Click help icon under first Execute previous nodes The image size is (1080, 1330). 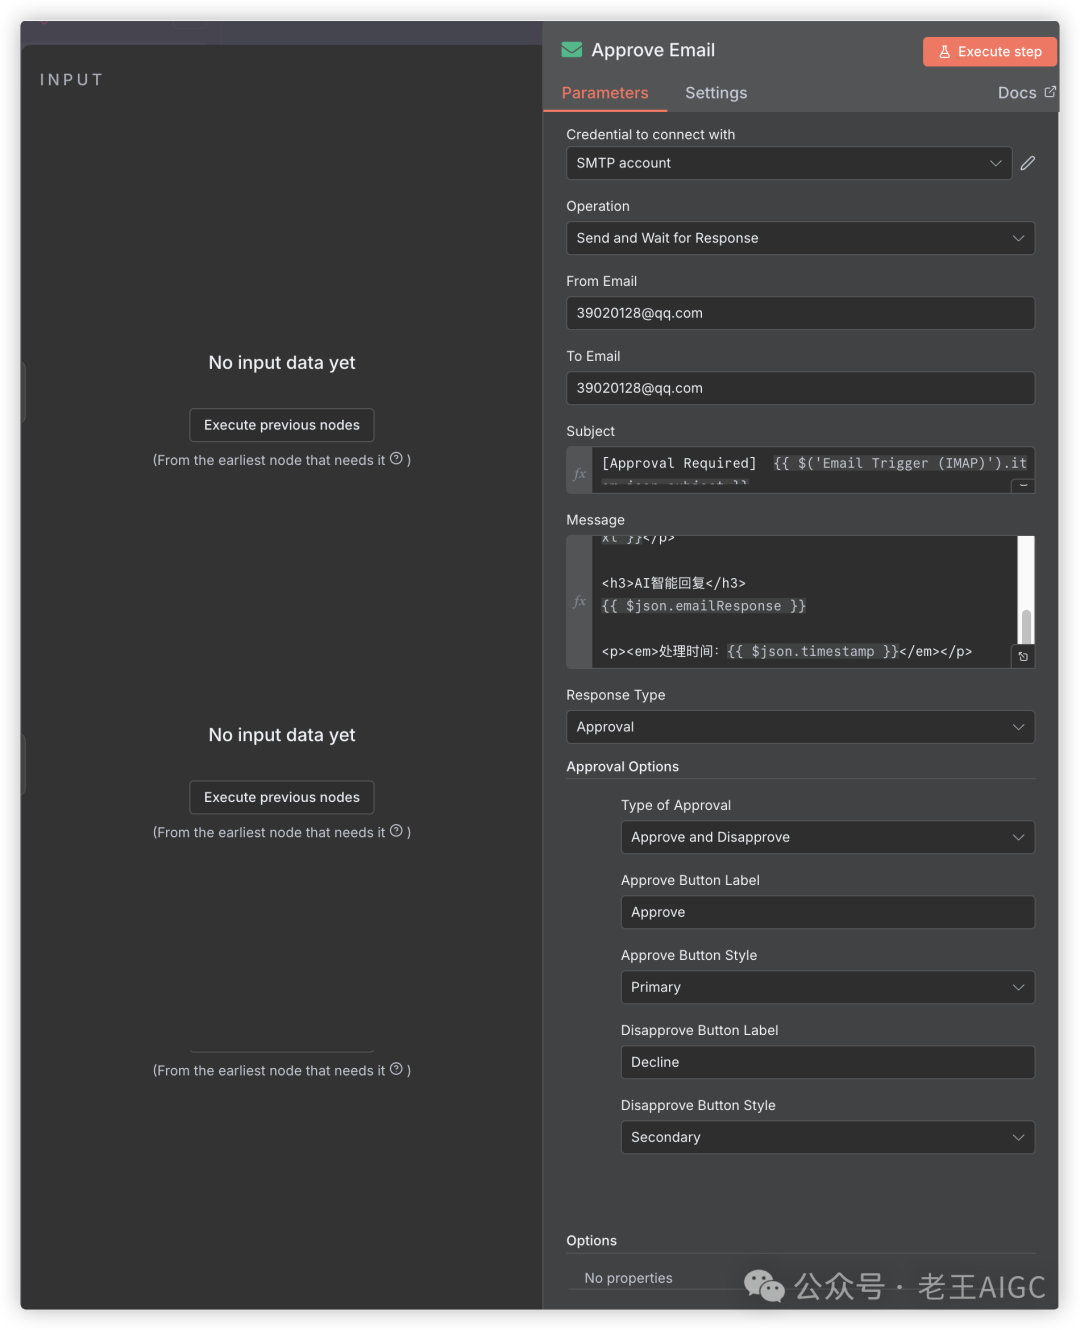click(396, 459)
